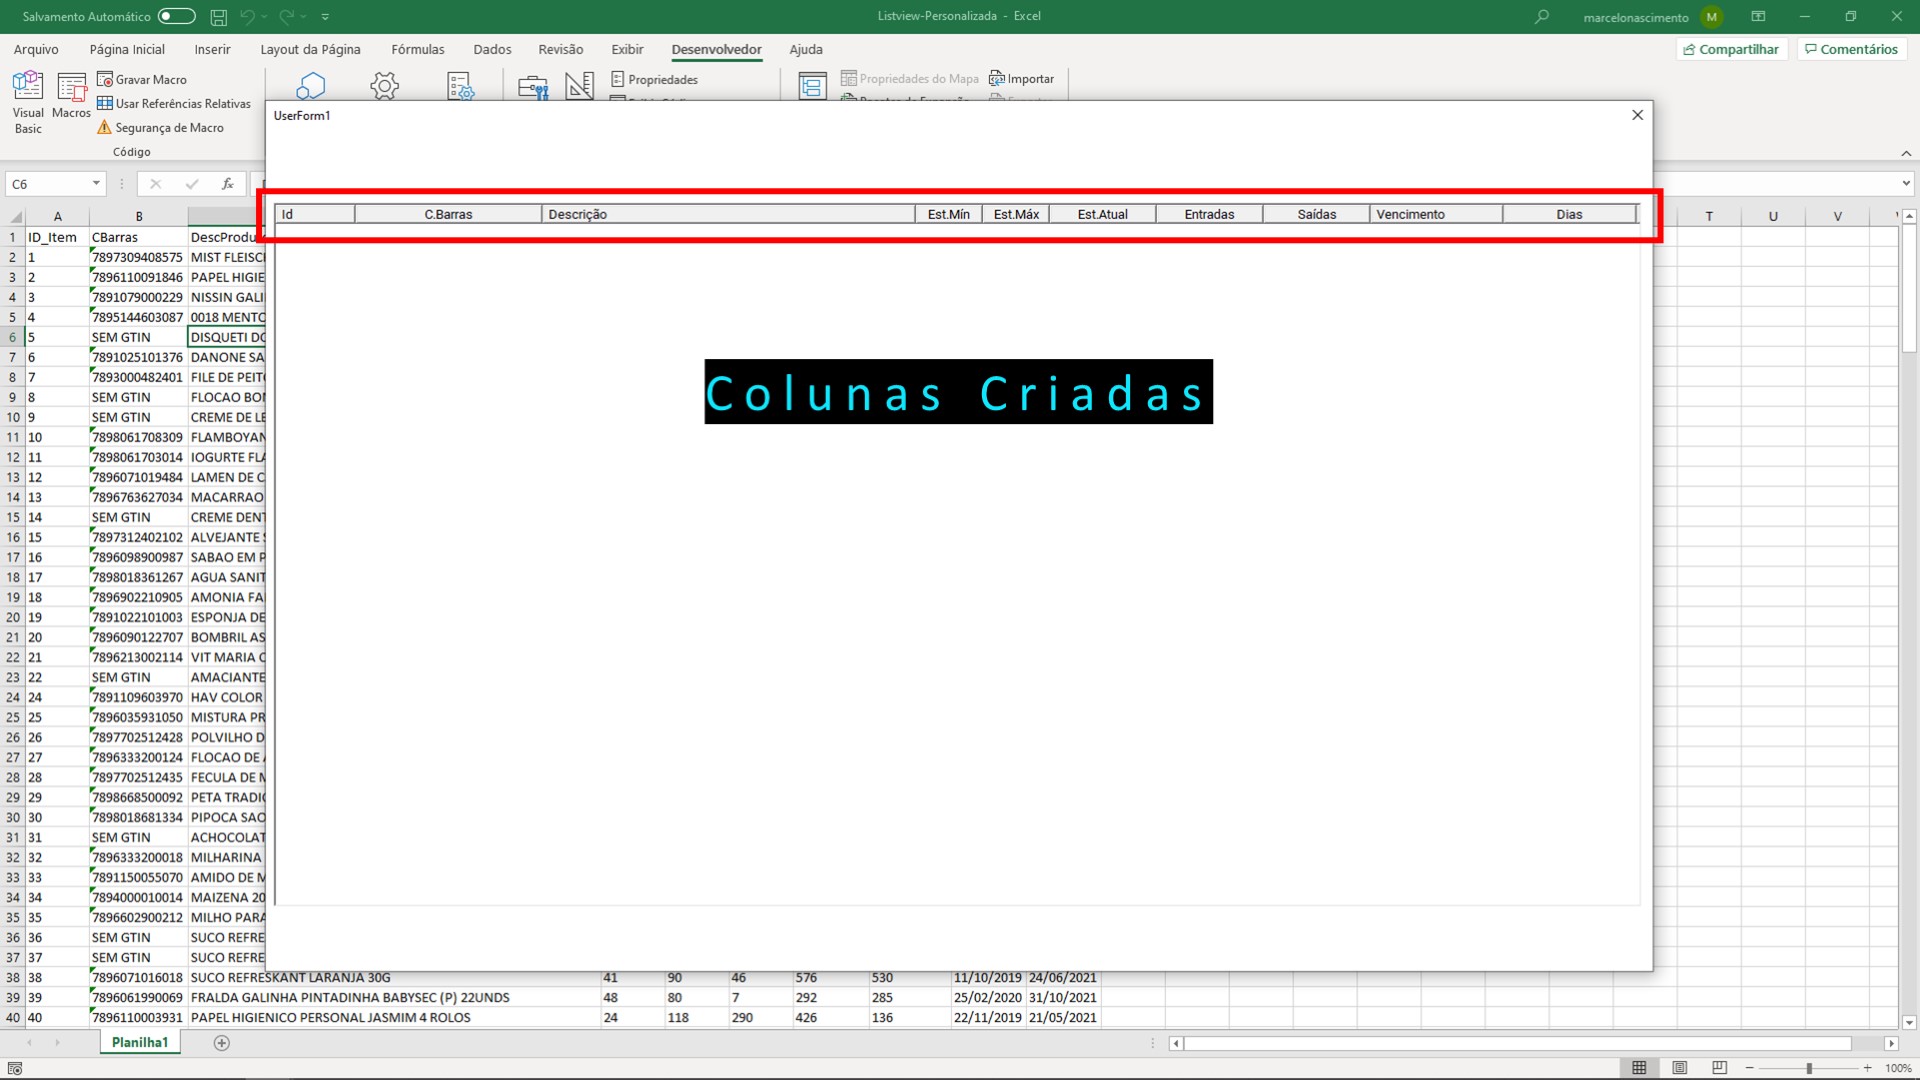The width and height of the screenshot is (1920, 1080).
Task: Open the Insert controls toolbox icon
Action: 533,87
